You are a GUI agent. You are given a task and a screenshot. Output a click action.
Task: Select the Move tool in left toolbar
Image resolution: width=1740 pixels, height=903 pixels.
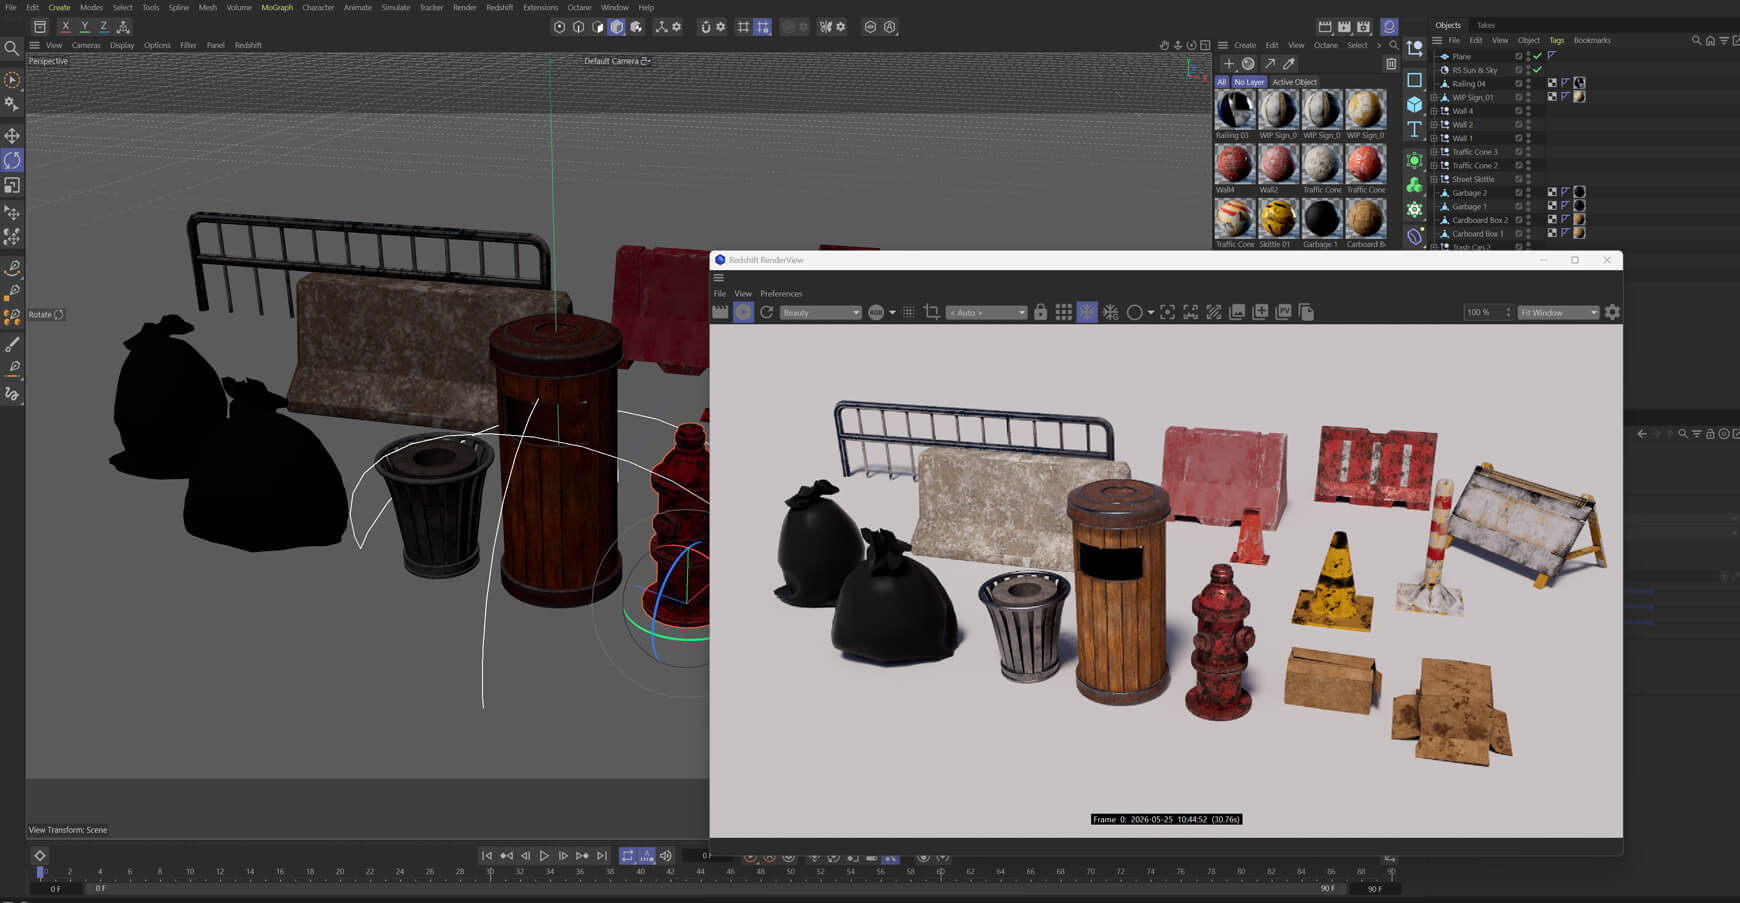click(x=12, y=135)
